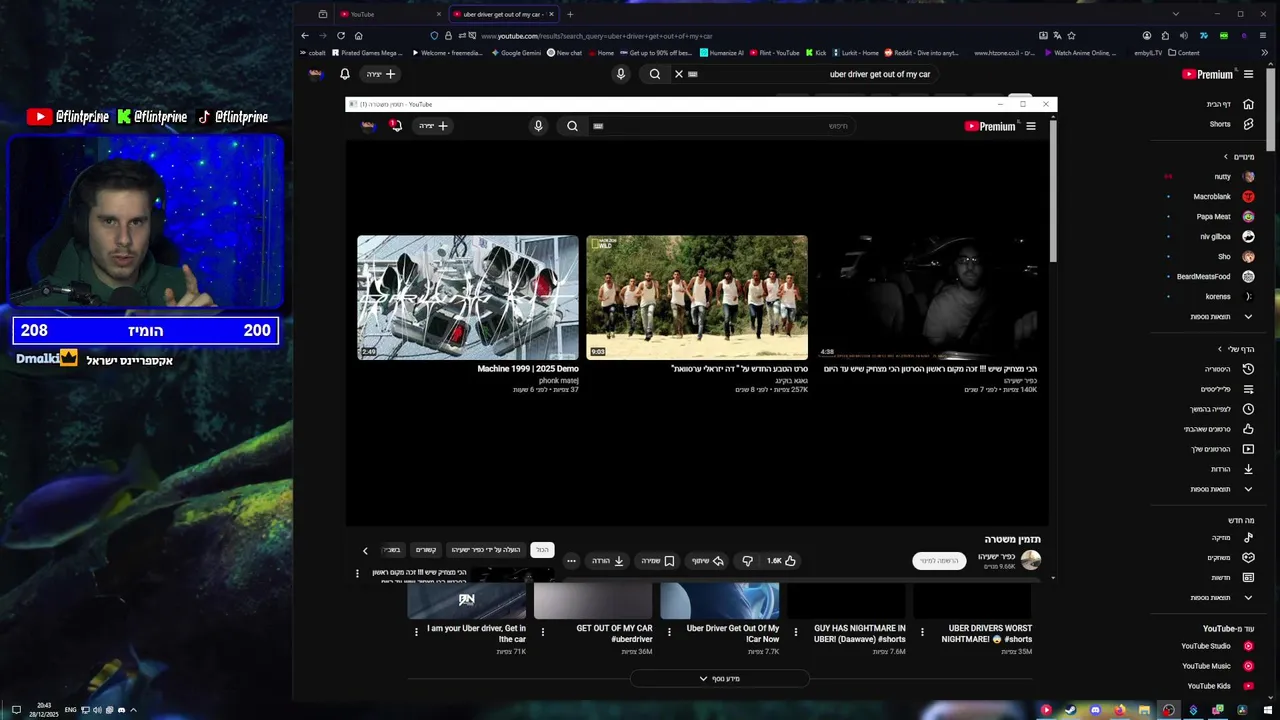
Task: Click the YouTube Premium logo in background browser
Action: coord(1207,74)
